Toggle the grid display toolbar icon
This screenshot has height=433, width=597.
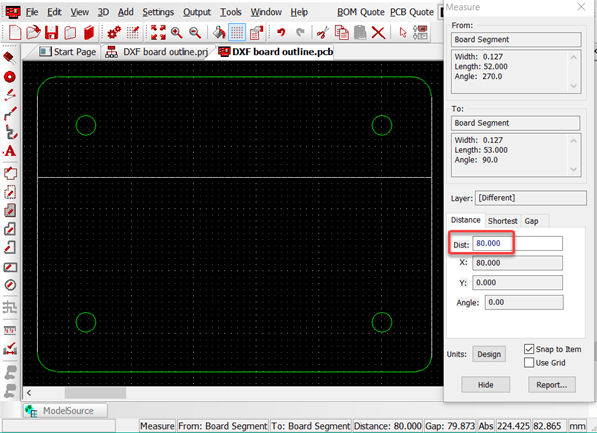(x=237, y=32)
